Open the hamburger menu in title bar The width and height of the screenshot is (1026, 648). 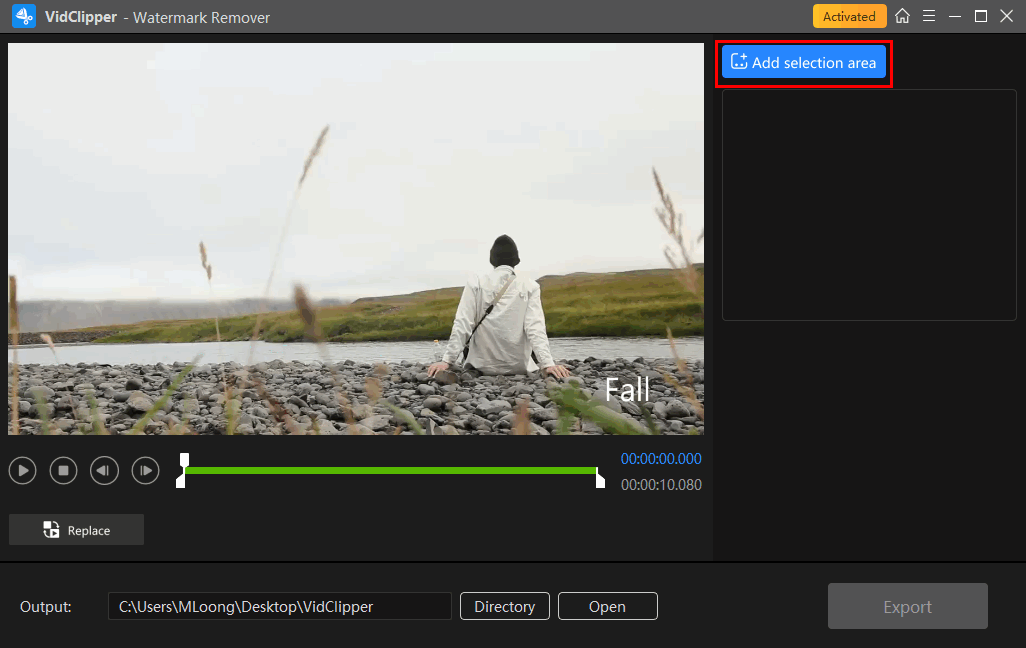coord(929,17)
